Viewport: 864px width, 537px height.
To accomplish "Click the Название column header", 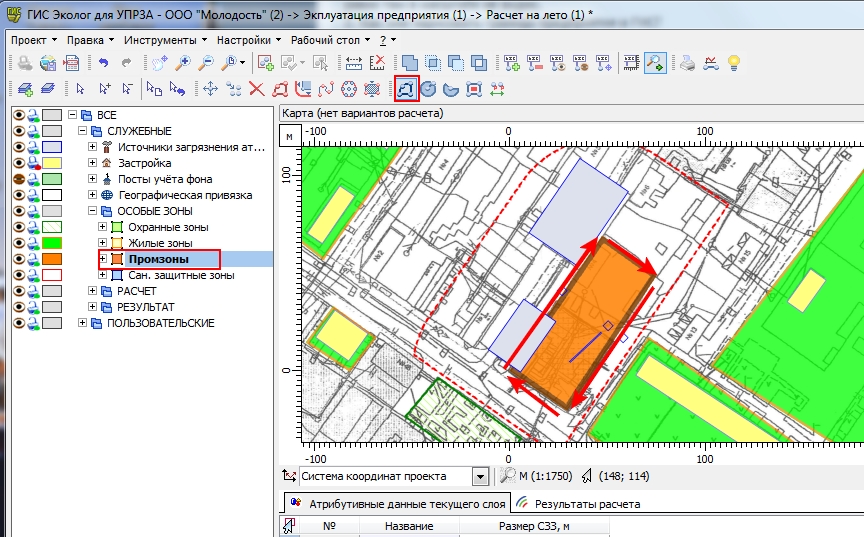I will click(x=408, y=526).
